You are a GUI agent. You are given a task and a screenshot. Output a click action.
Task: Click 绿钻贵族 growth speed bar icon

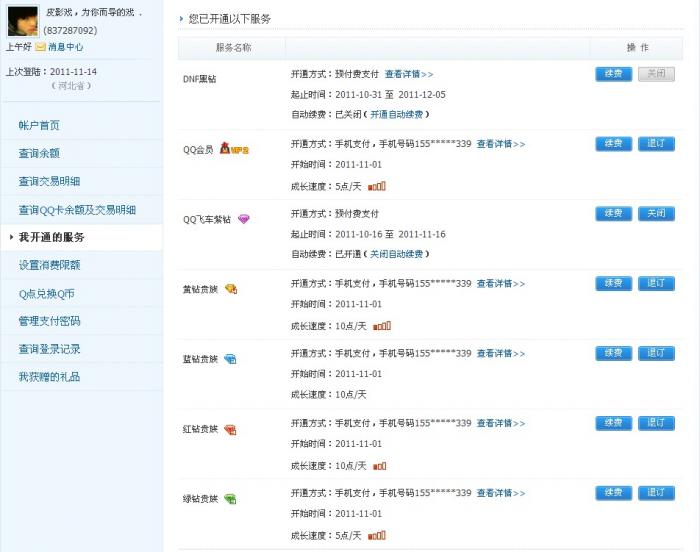click(x=376, y=535)
